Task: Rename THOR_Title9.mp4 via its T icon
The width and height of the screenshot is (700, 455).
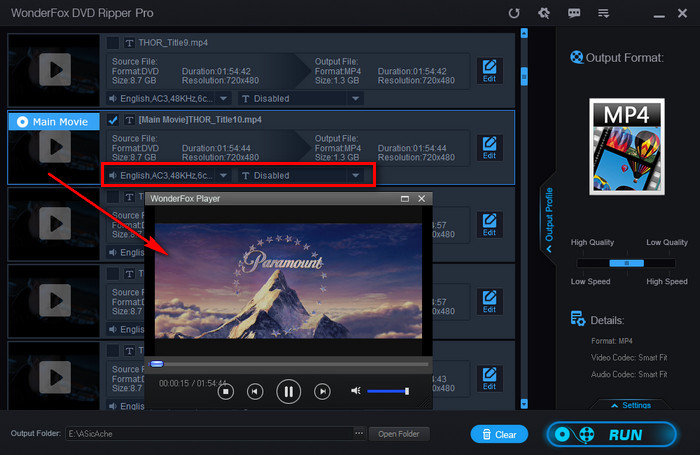Action: click(129, 43)
